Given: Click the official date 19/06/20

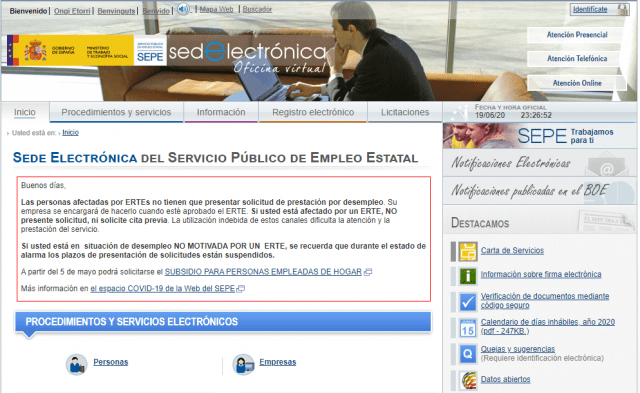Looking at the screenshot, I should [490, 115].
